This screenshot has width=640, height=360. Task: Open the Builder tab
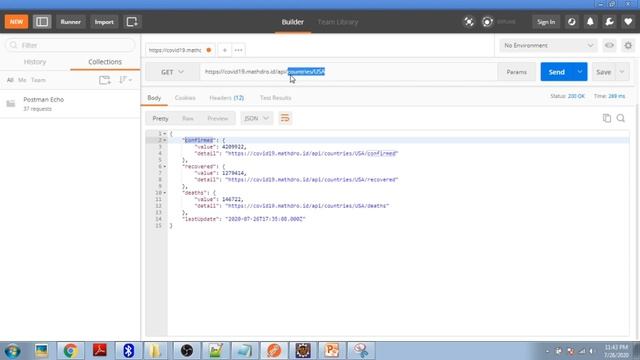pyautogui.click(x=293, y=22)
